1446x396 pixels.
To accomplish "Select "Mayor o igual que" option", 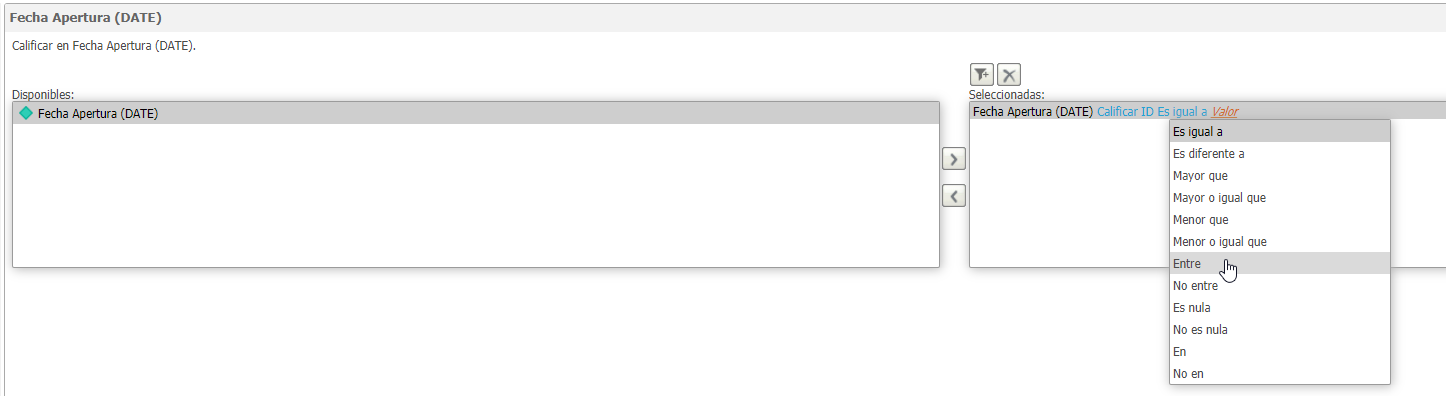I will coord(1280,198).
